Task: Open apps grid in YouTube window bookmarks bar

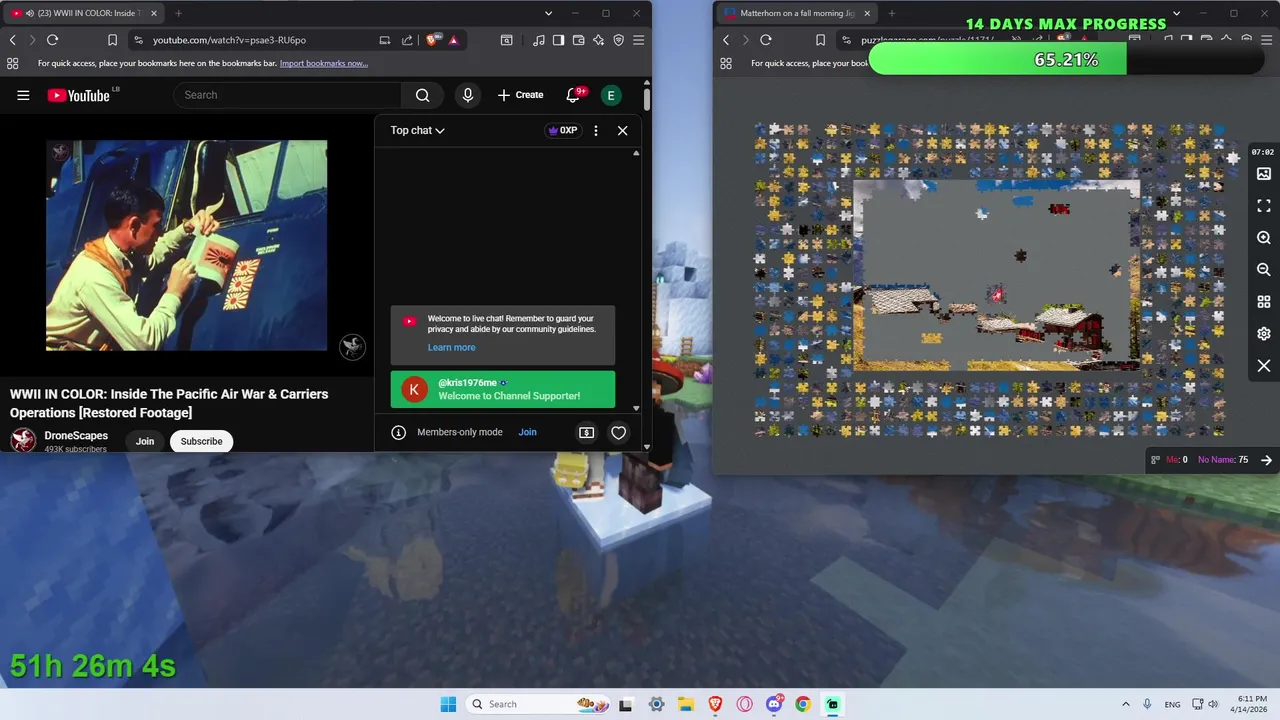Action: click(x=12, y=63)
